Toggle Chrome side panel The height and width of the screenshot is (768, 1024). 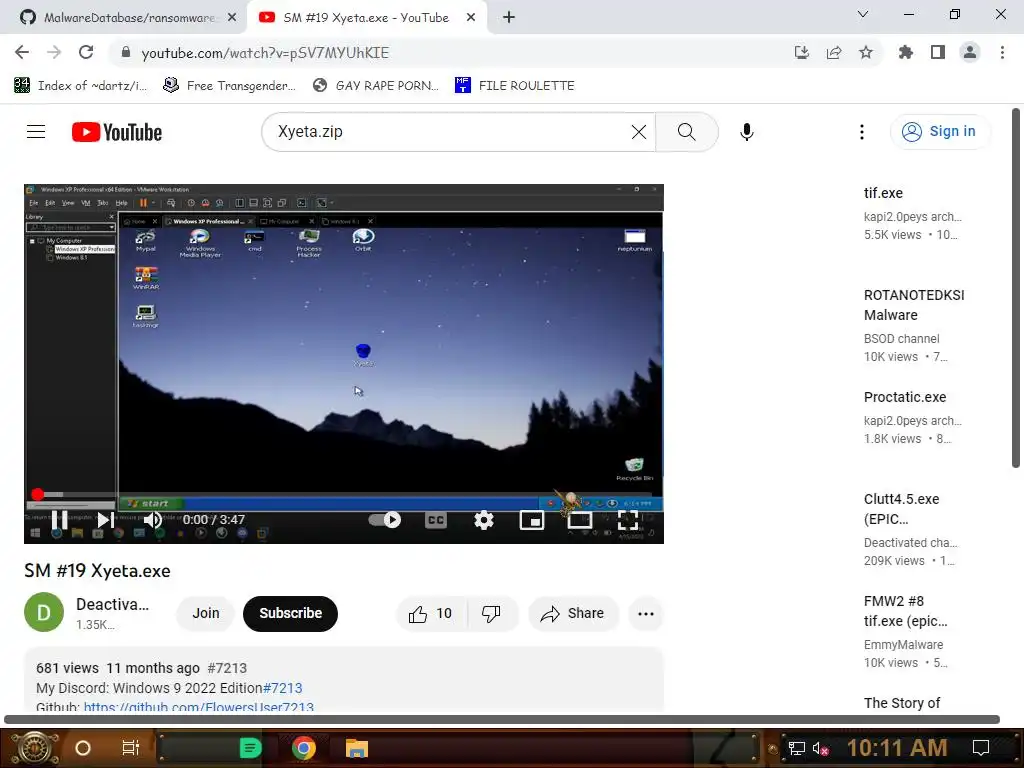pos(937,52)
